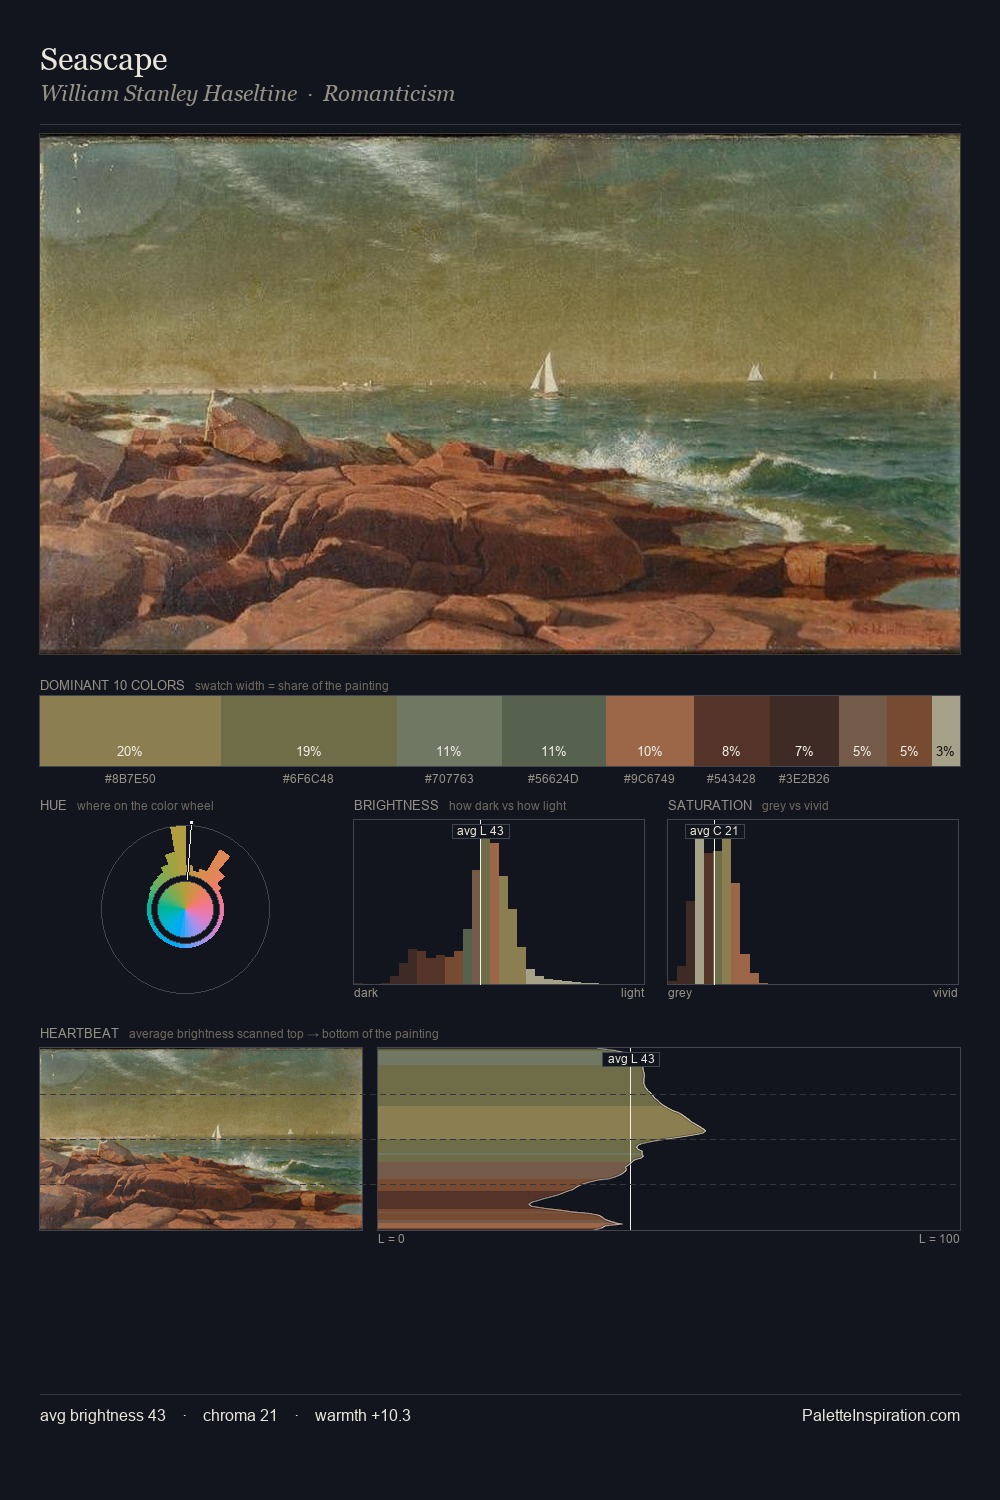The image size is (1000, 1500).
Task: Click hex code #3E2B26
Action: (804, 779)
